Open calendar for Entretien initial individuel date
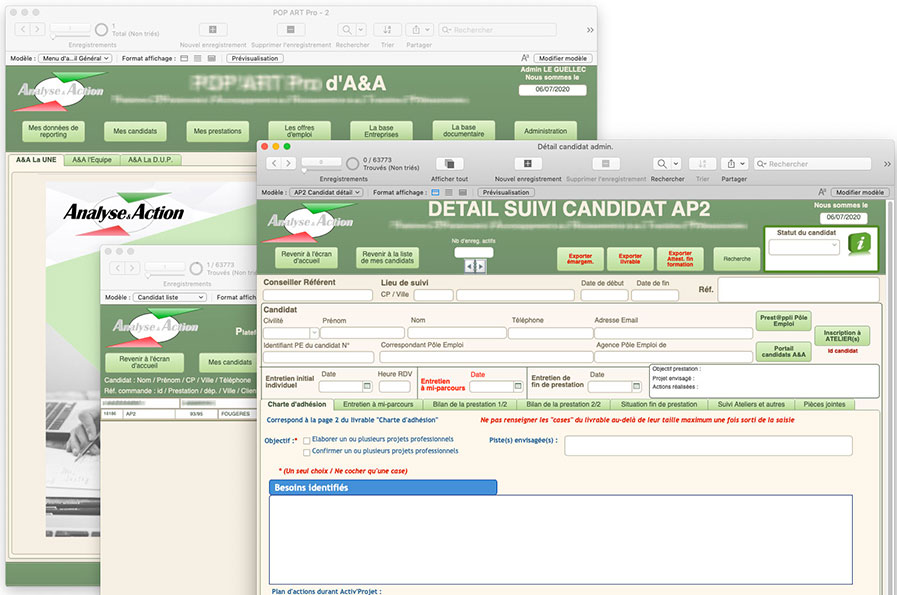Screen dimensions: 897x595 (367, 387)
